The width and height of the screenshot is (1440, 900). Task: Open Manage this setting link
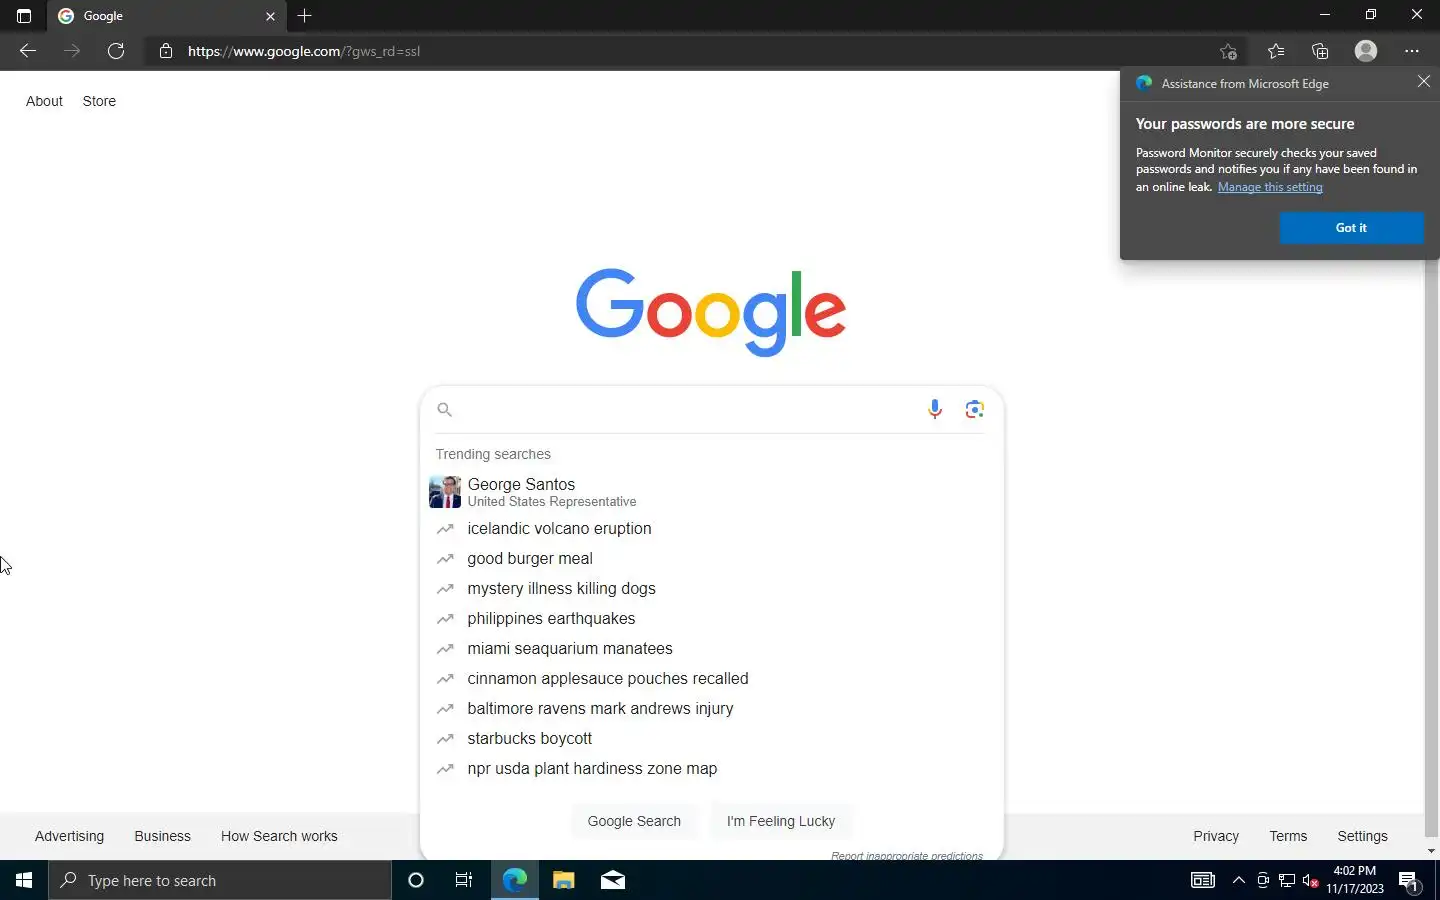tap(1270, 187)
